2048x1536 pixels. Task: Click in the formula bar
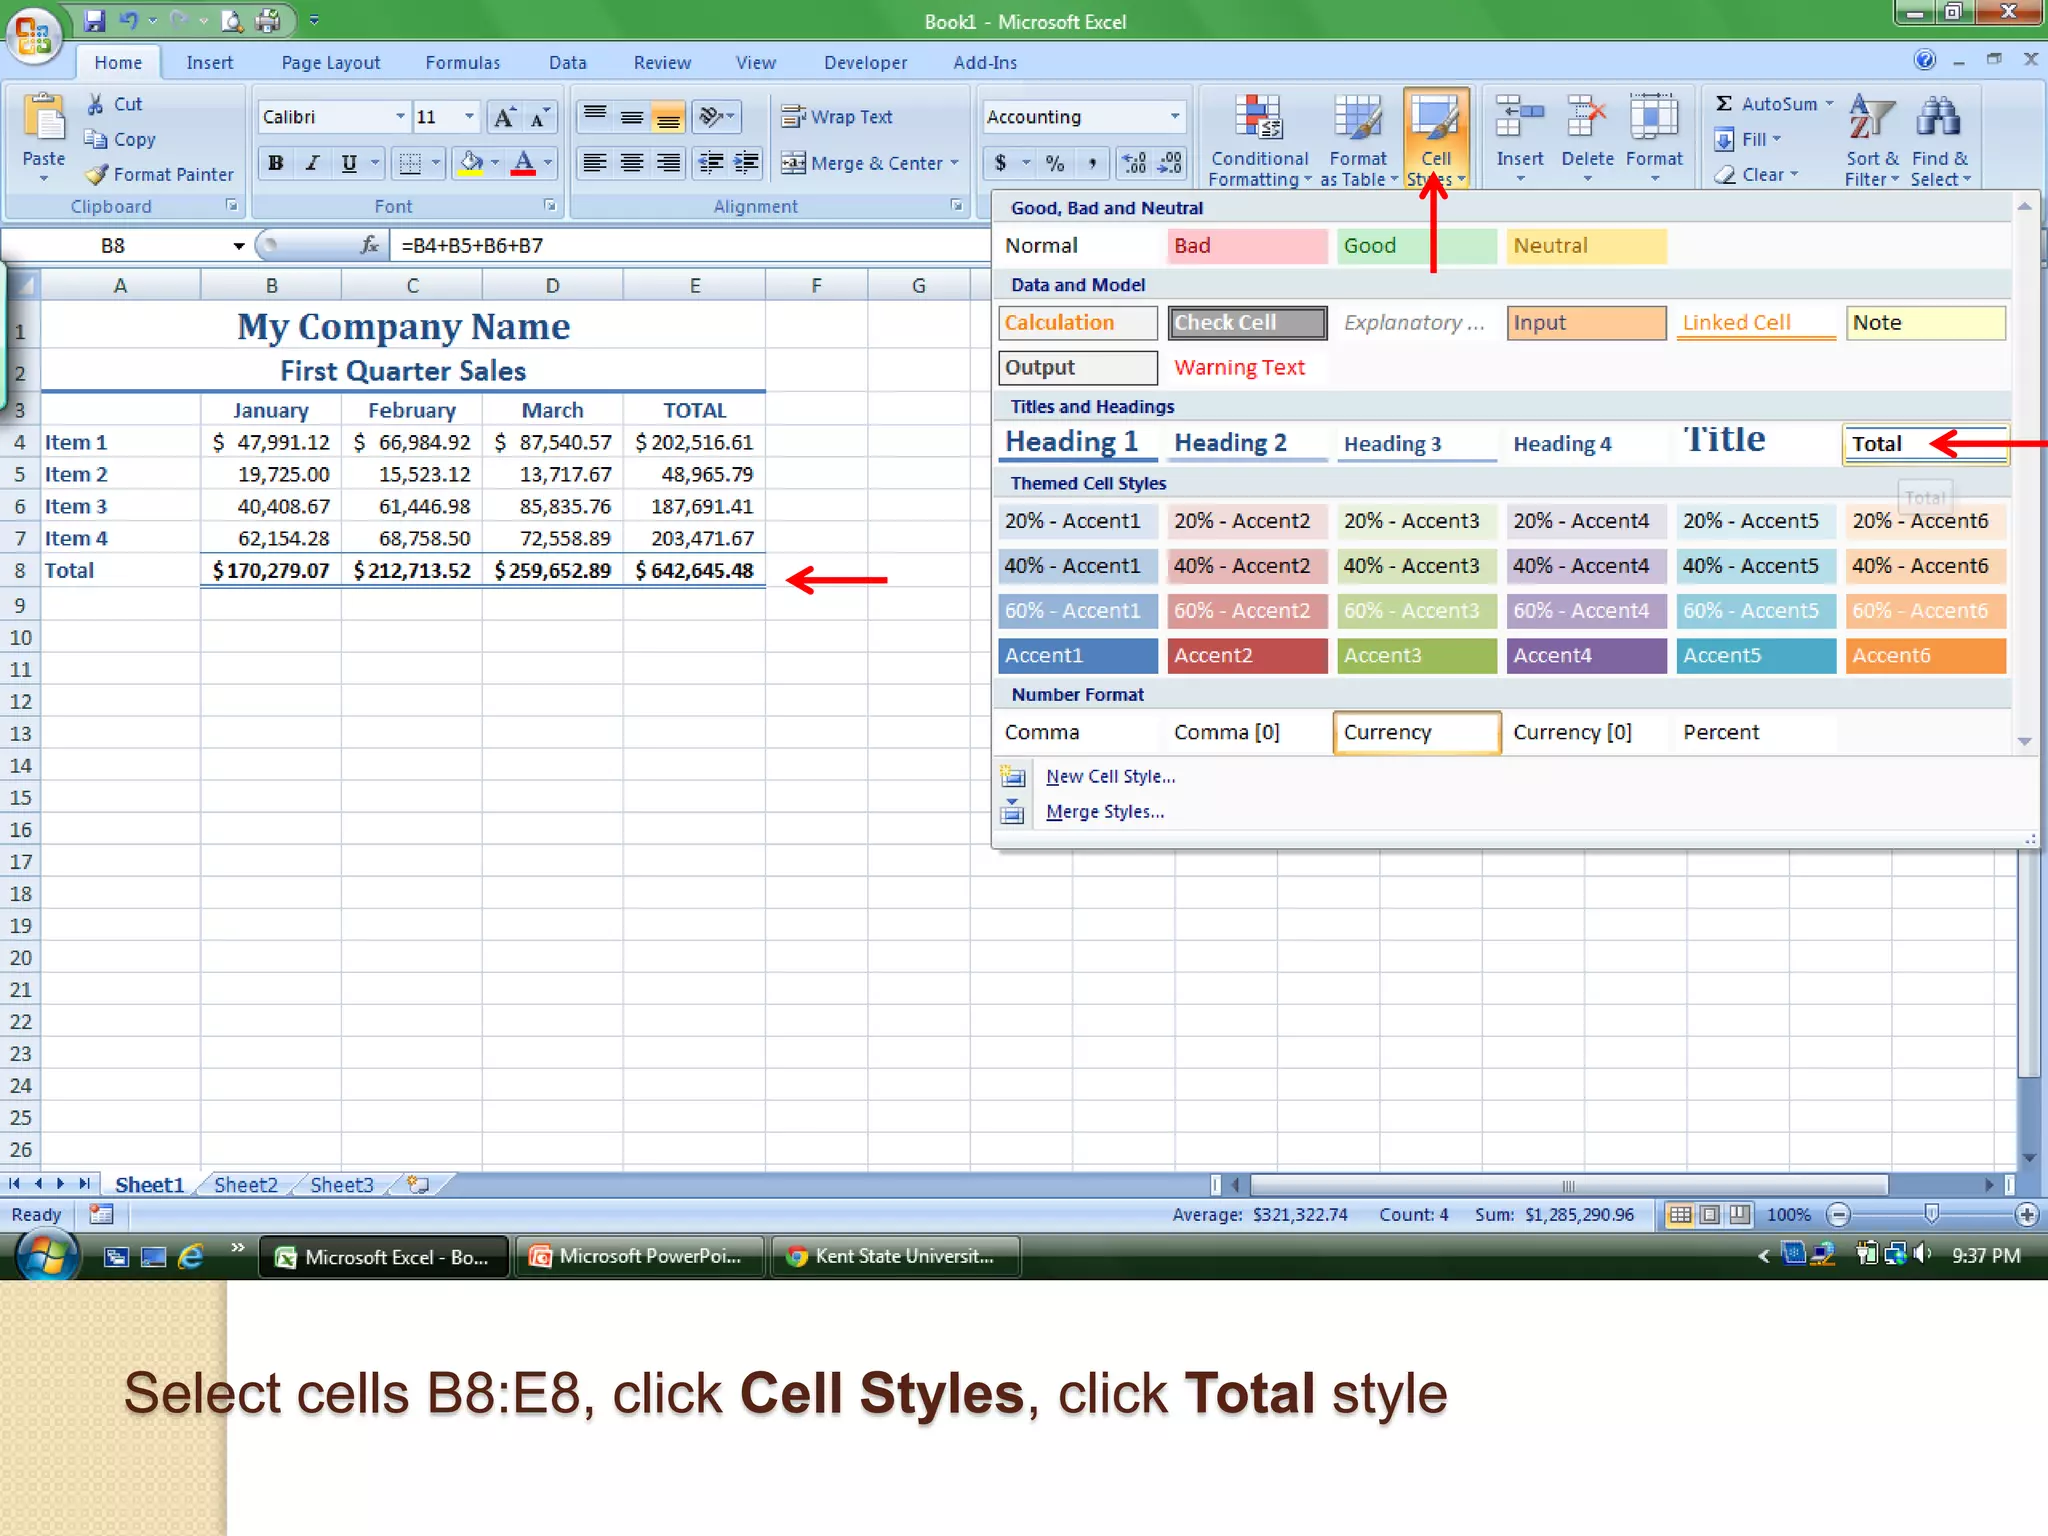click(x=690, y=246)
